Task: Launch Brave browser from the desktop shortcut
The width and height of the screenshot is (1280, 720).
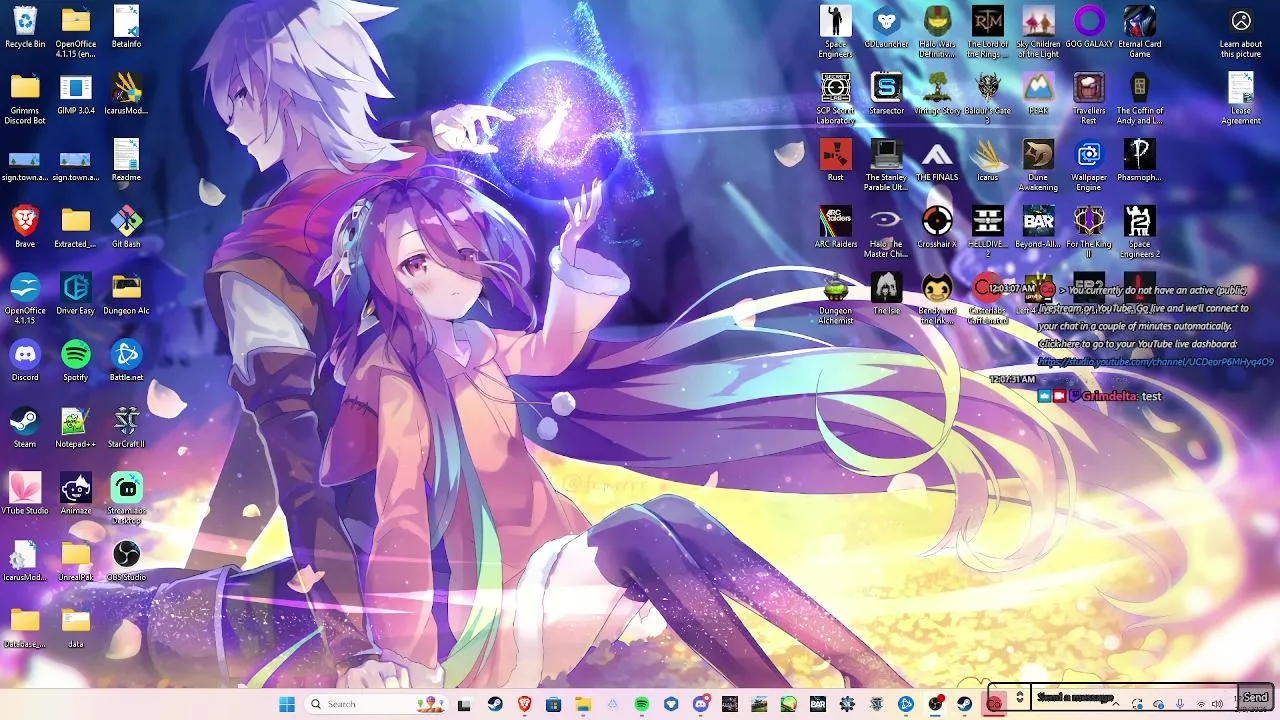Action: [x=25, y=228]
